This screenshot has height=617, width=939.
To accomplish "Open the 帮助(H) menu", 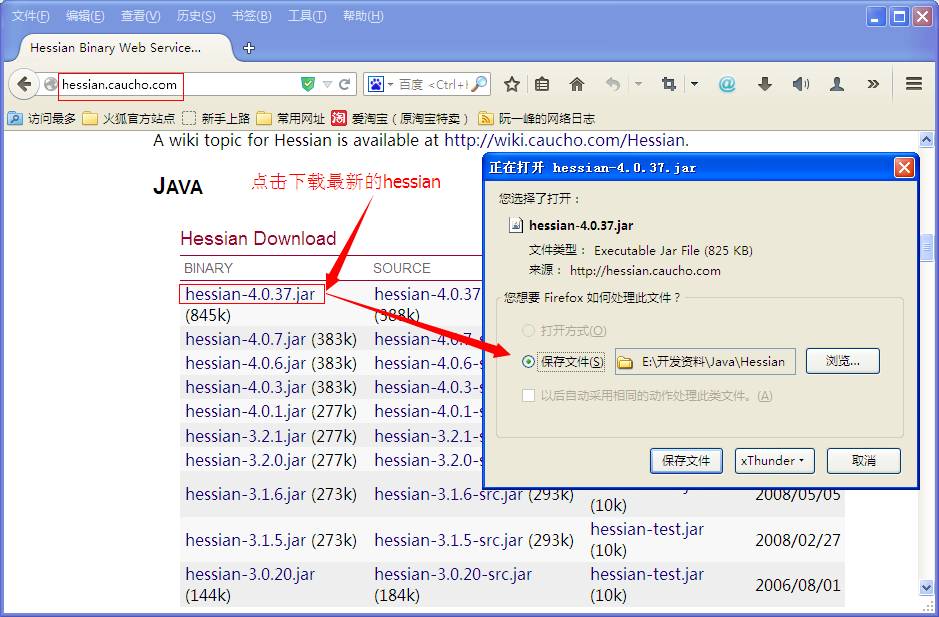I will tap(363, 16).
